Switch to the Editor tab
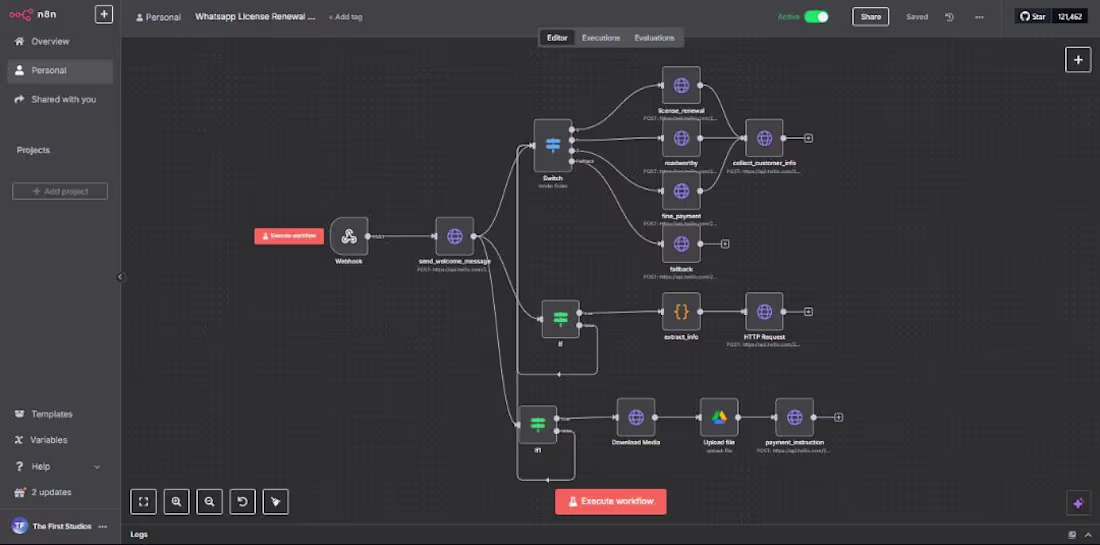Viewport: 1100px width, 545px height. (x=557, y=38)
